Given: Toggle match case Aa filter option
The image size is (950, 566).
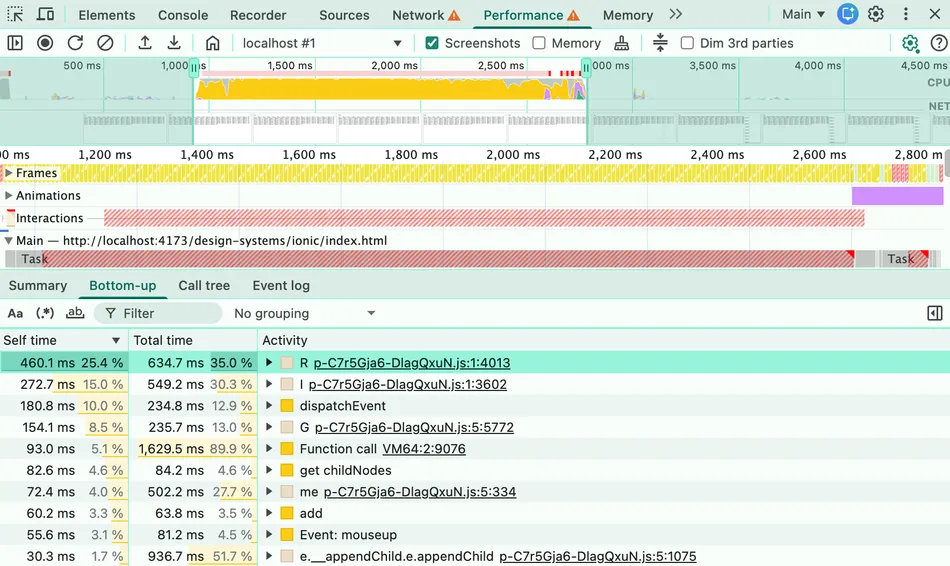Looking at the screenshot, I should tap(15, 313).
